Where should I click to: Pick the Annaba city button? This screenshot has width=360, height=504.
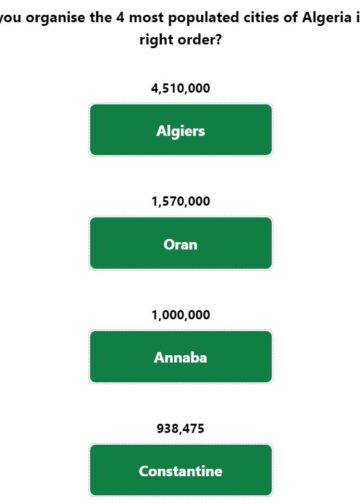(x=181, y=356)
